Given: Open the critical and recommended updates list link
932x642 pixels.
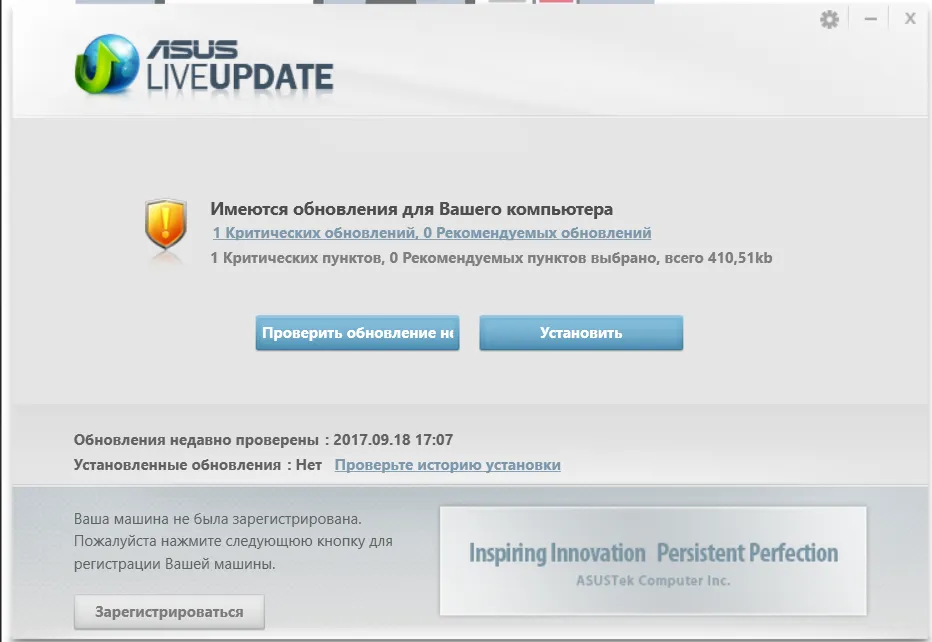Looking at the screenshot, I should click(x=432, y=233).
